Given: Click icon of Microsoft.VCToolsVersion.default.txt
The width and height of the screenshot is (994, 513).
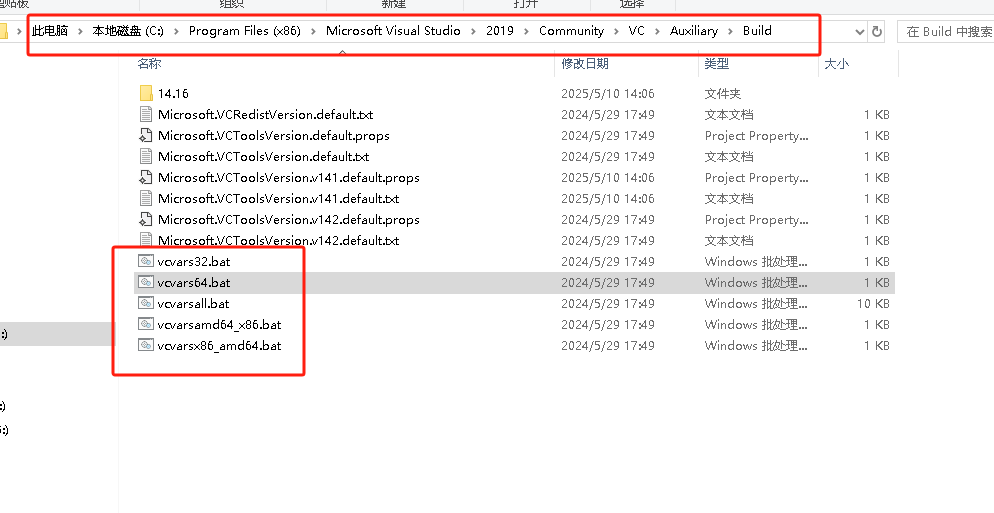Looking at the screenshot, I should point(146,156).
